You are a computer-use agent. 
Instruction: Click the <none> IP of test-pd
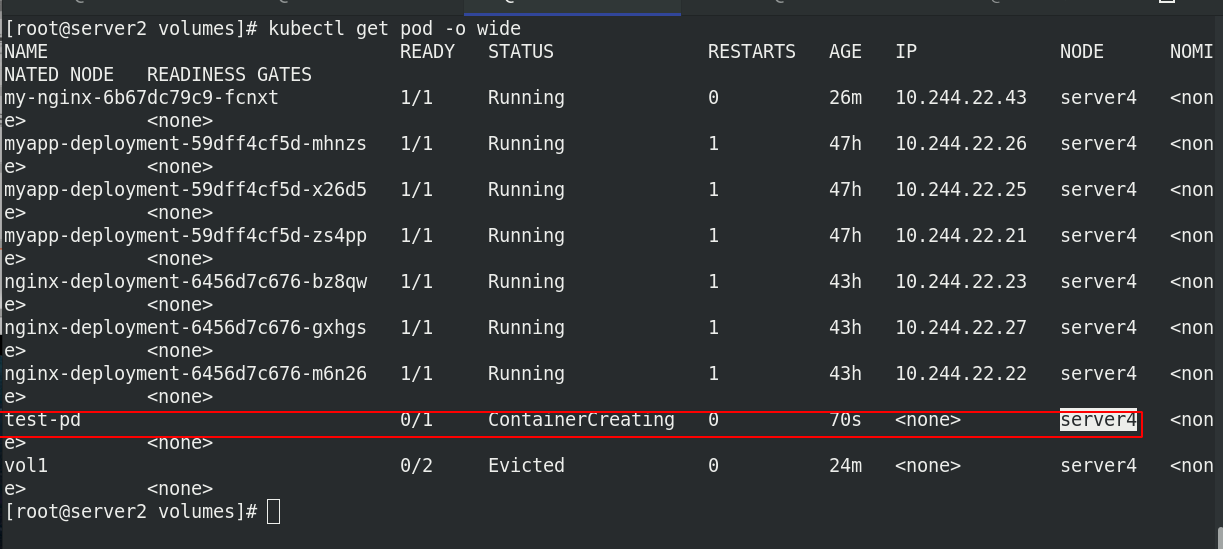pos(928,420)
